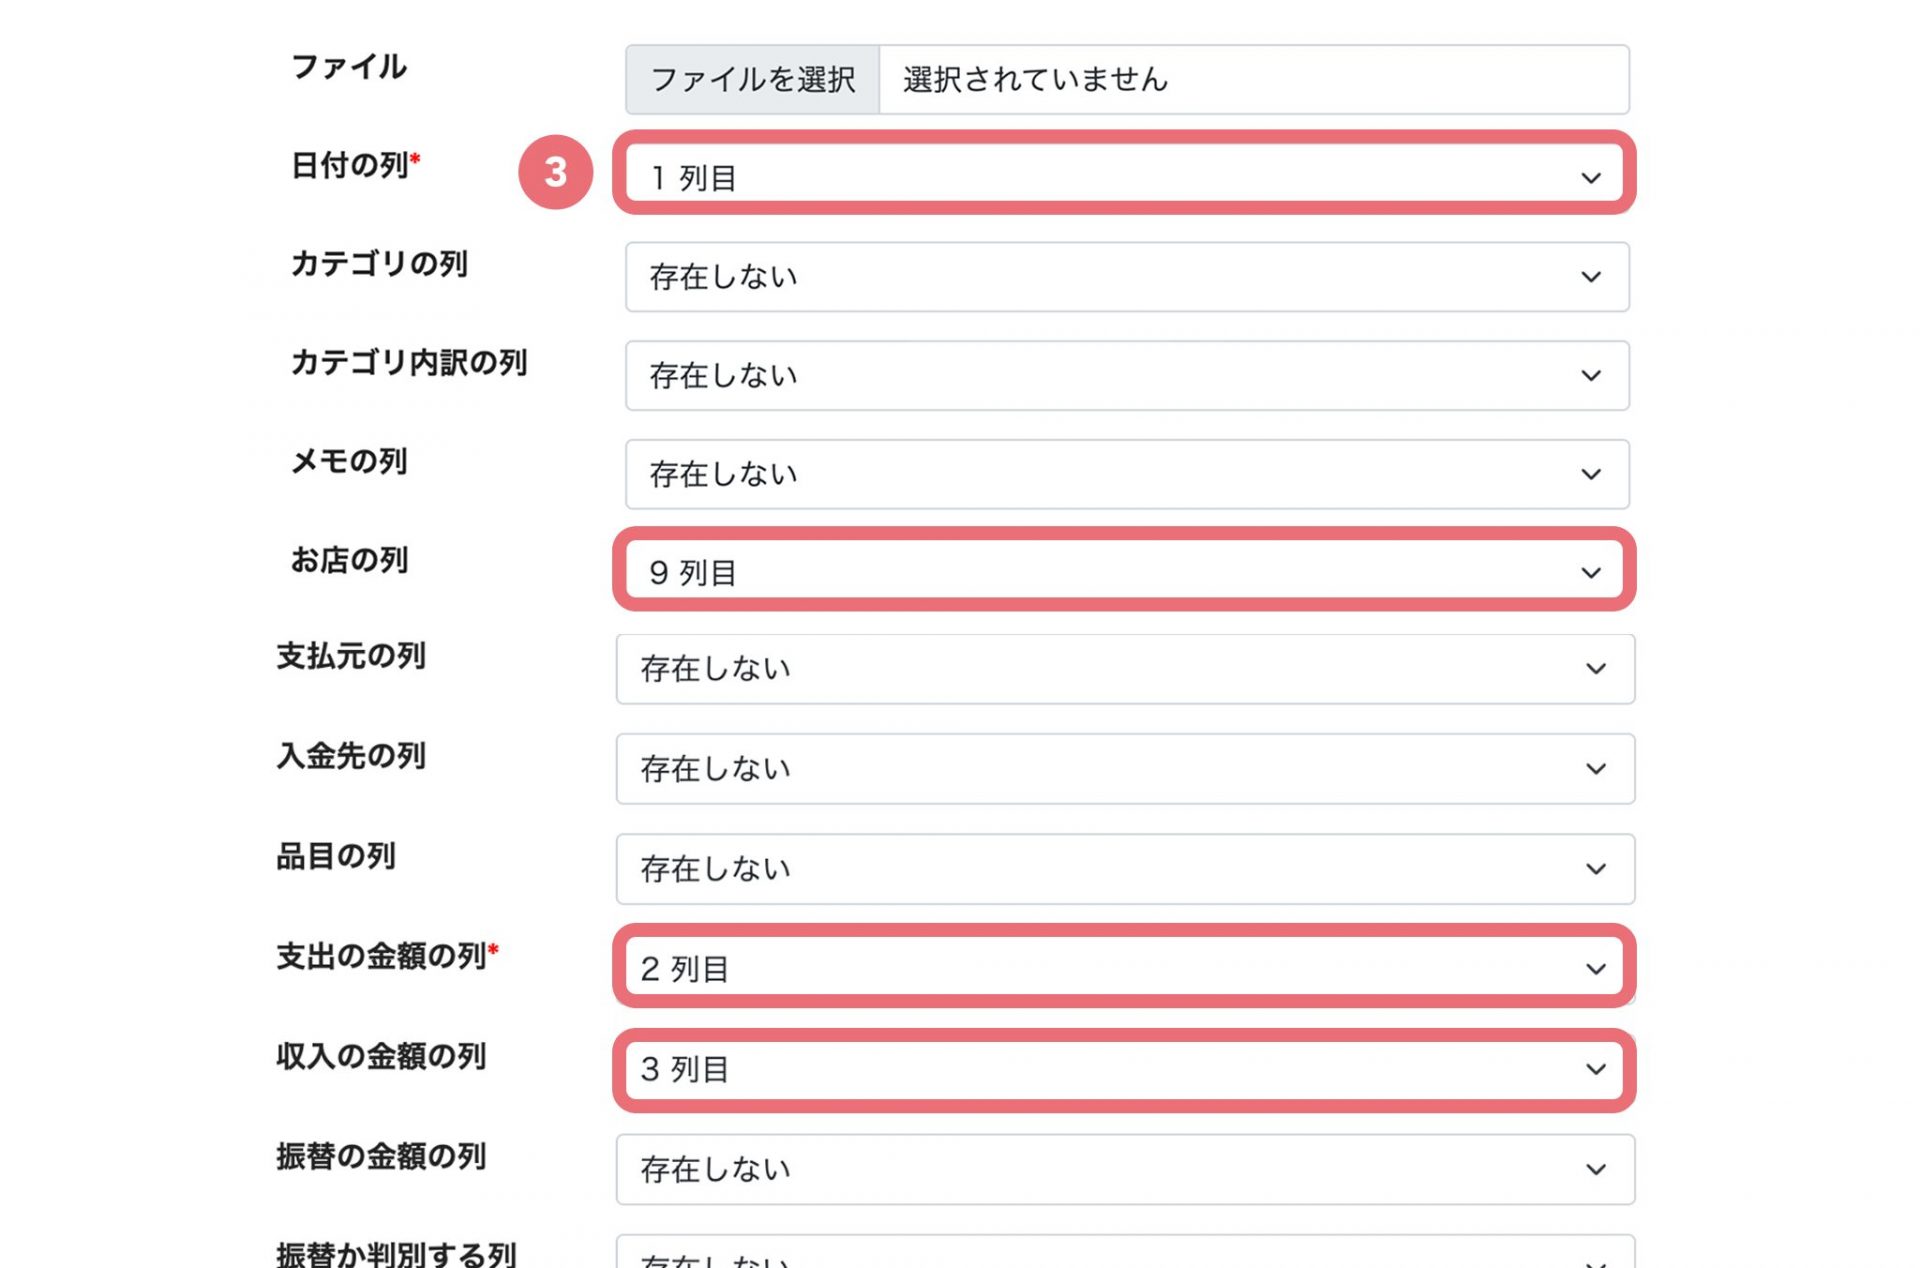
Task: Open the メモの列 dropdown
Action: pos(1126,474)
